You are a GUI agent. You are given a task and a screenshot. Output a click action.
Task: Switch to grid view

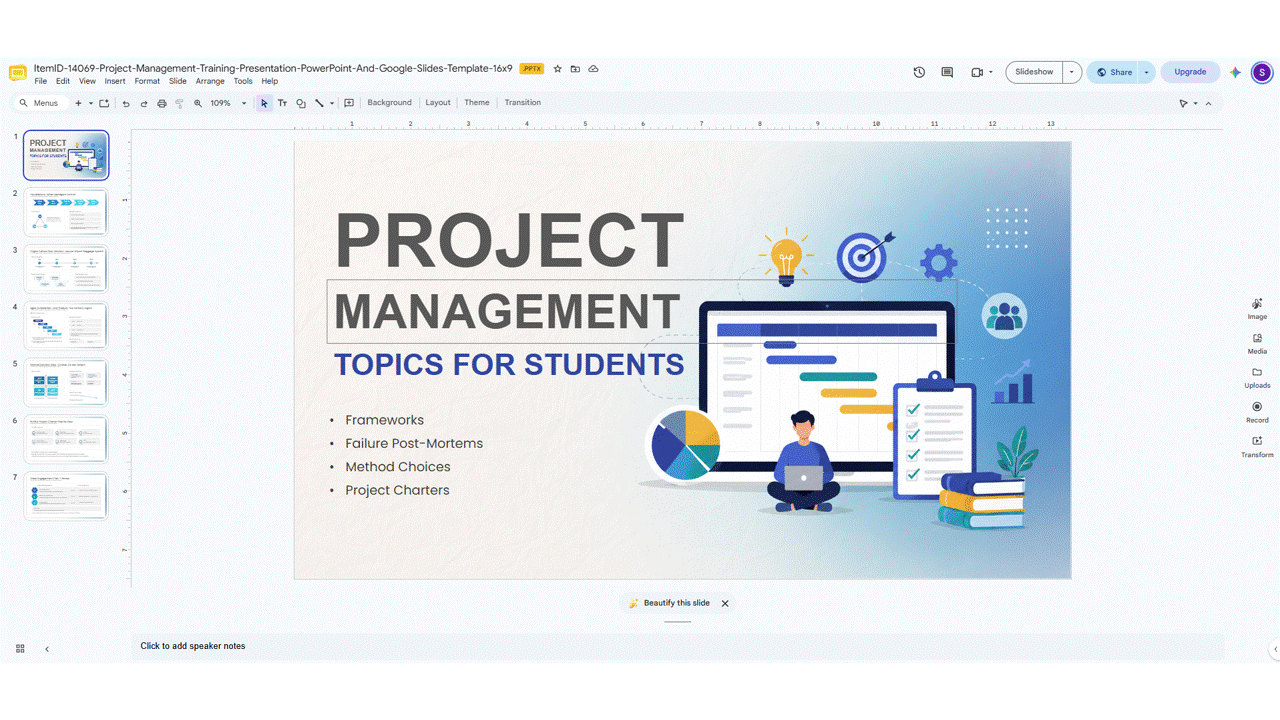[20, 649]
